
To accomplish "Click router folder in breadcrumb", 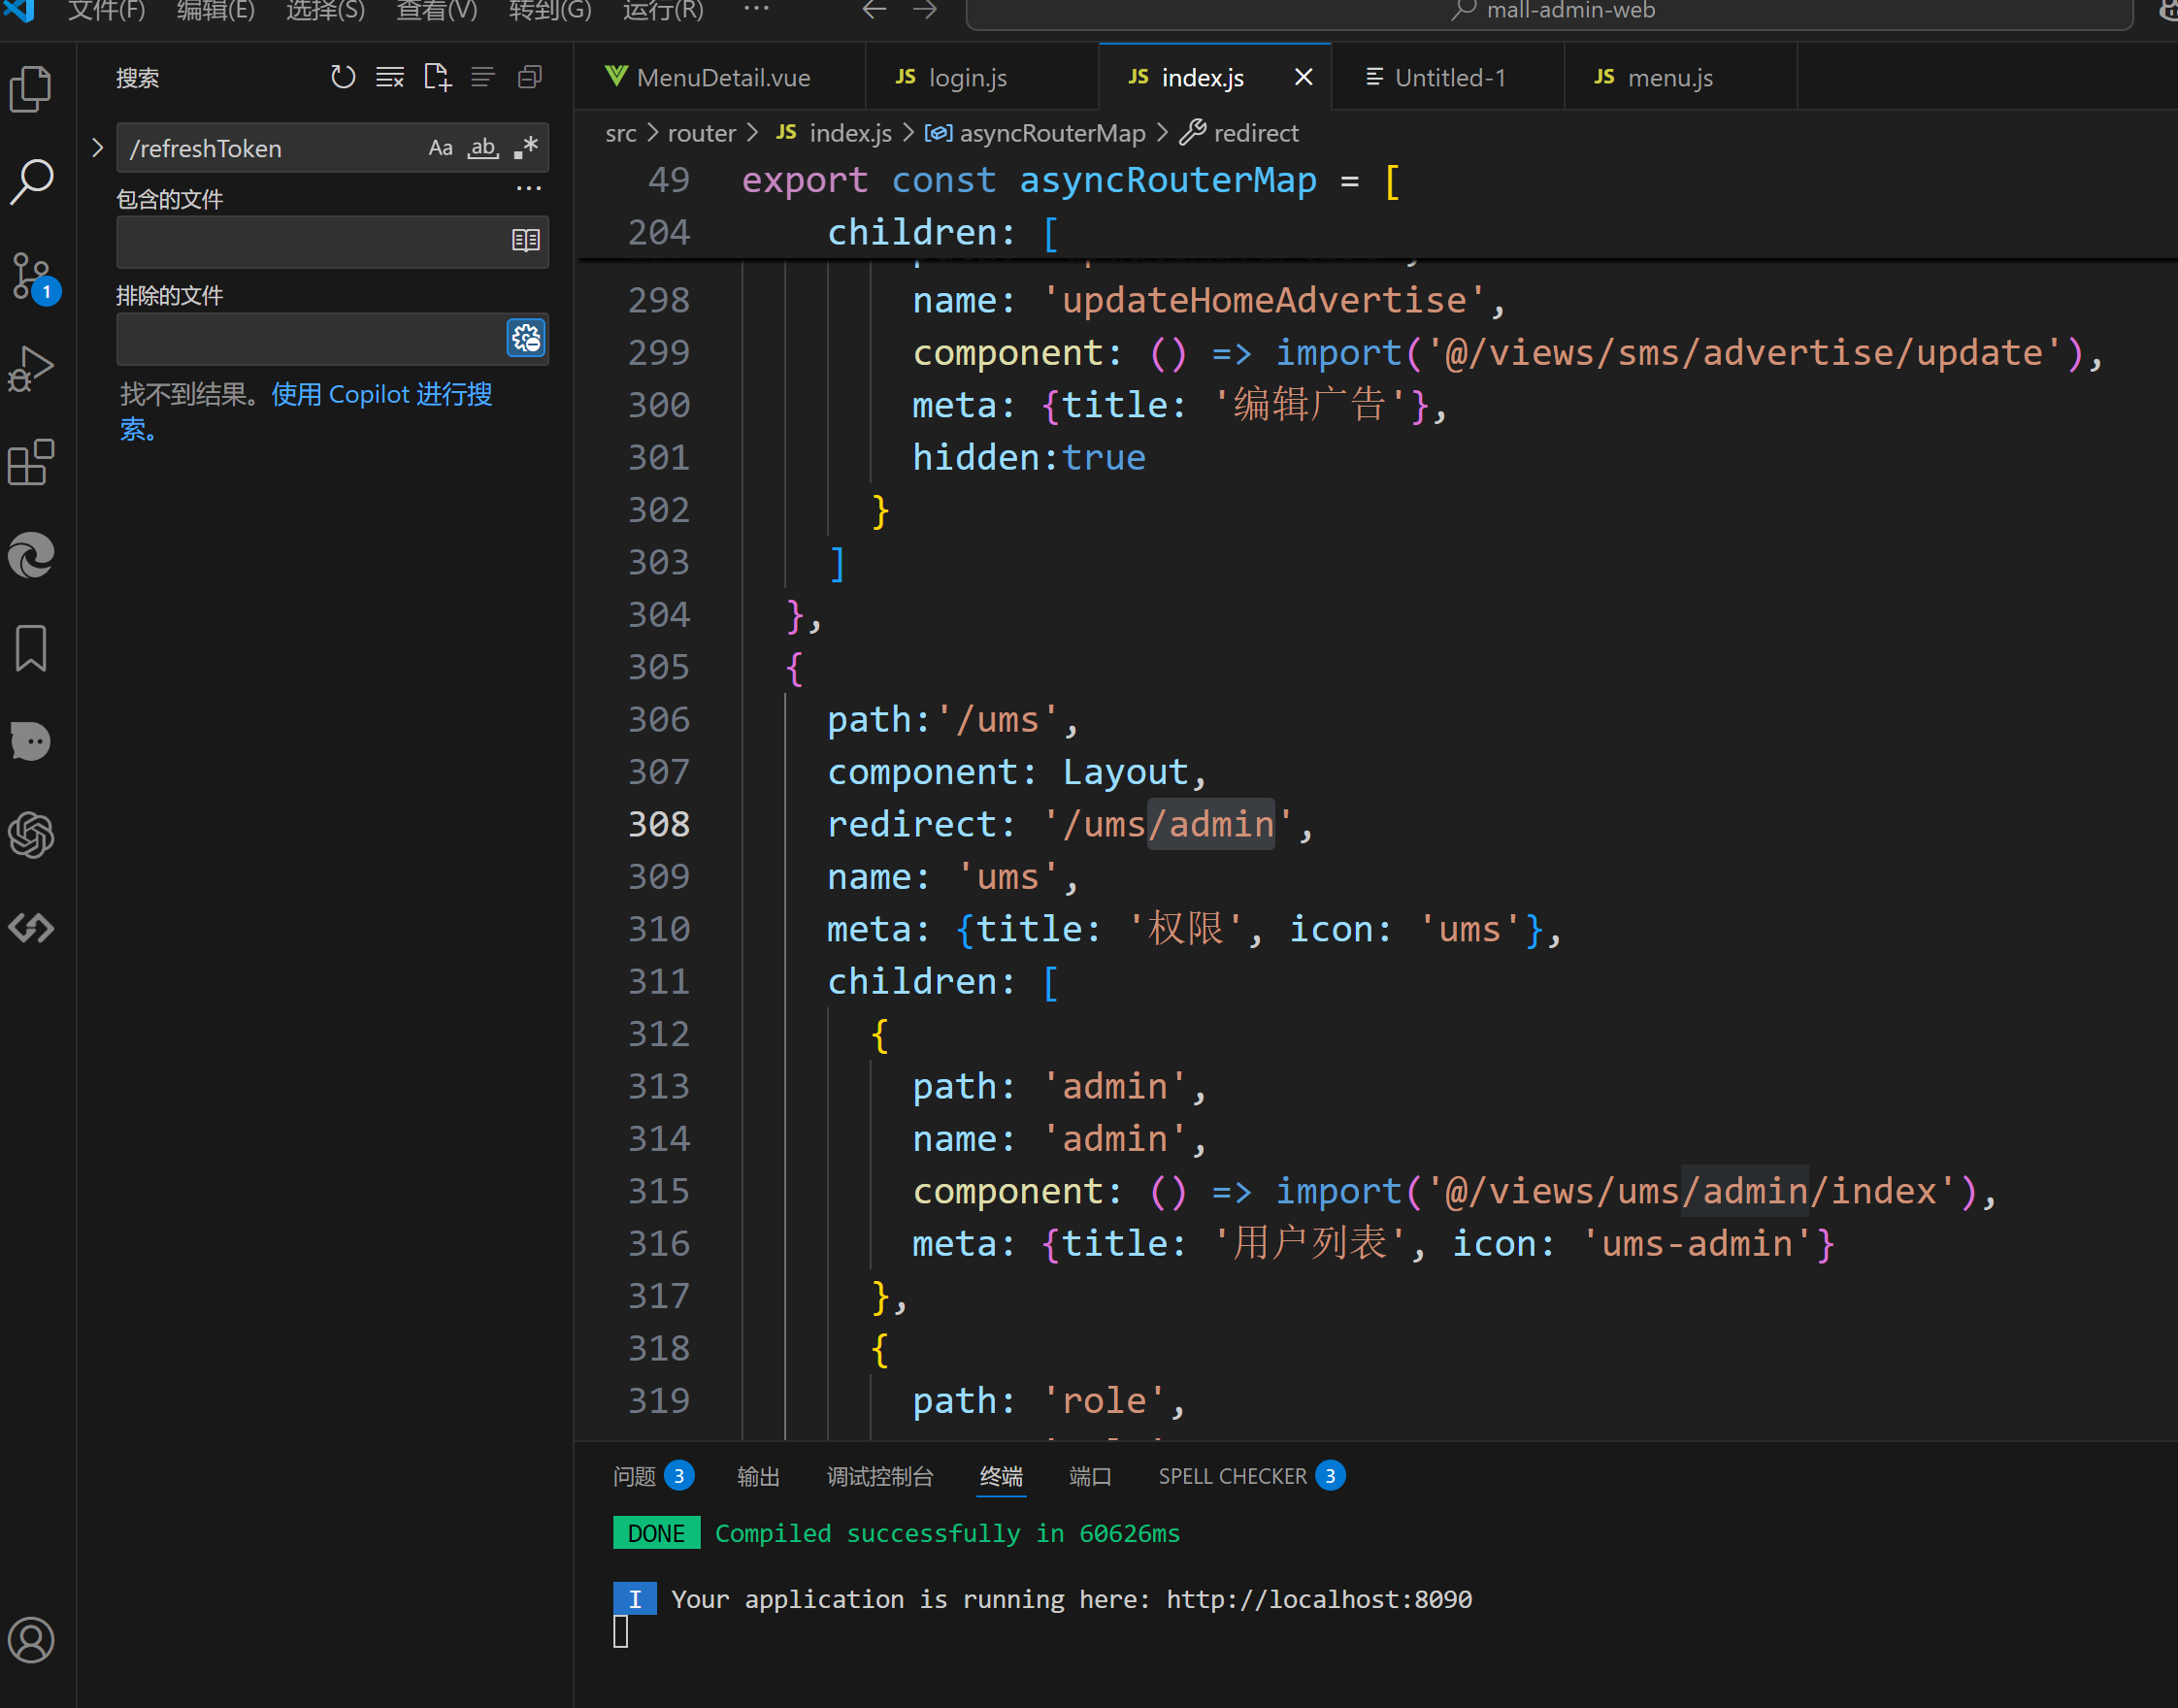I will pos(701,133).
